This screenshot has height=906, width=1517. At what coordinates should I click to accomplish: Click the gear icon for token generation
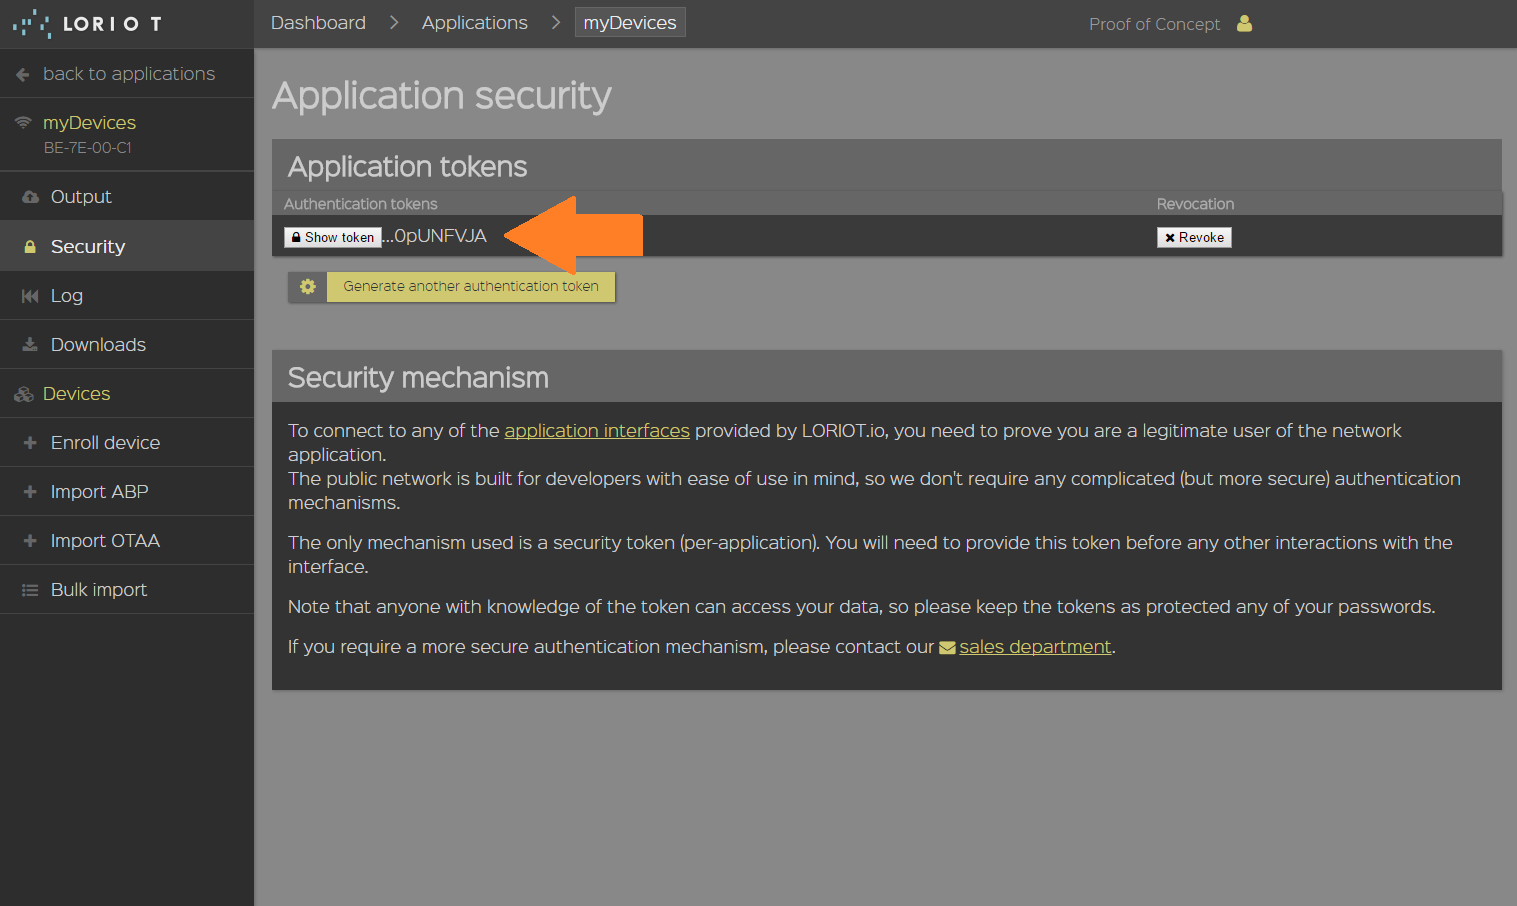308,287
